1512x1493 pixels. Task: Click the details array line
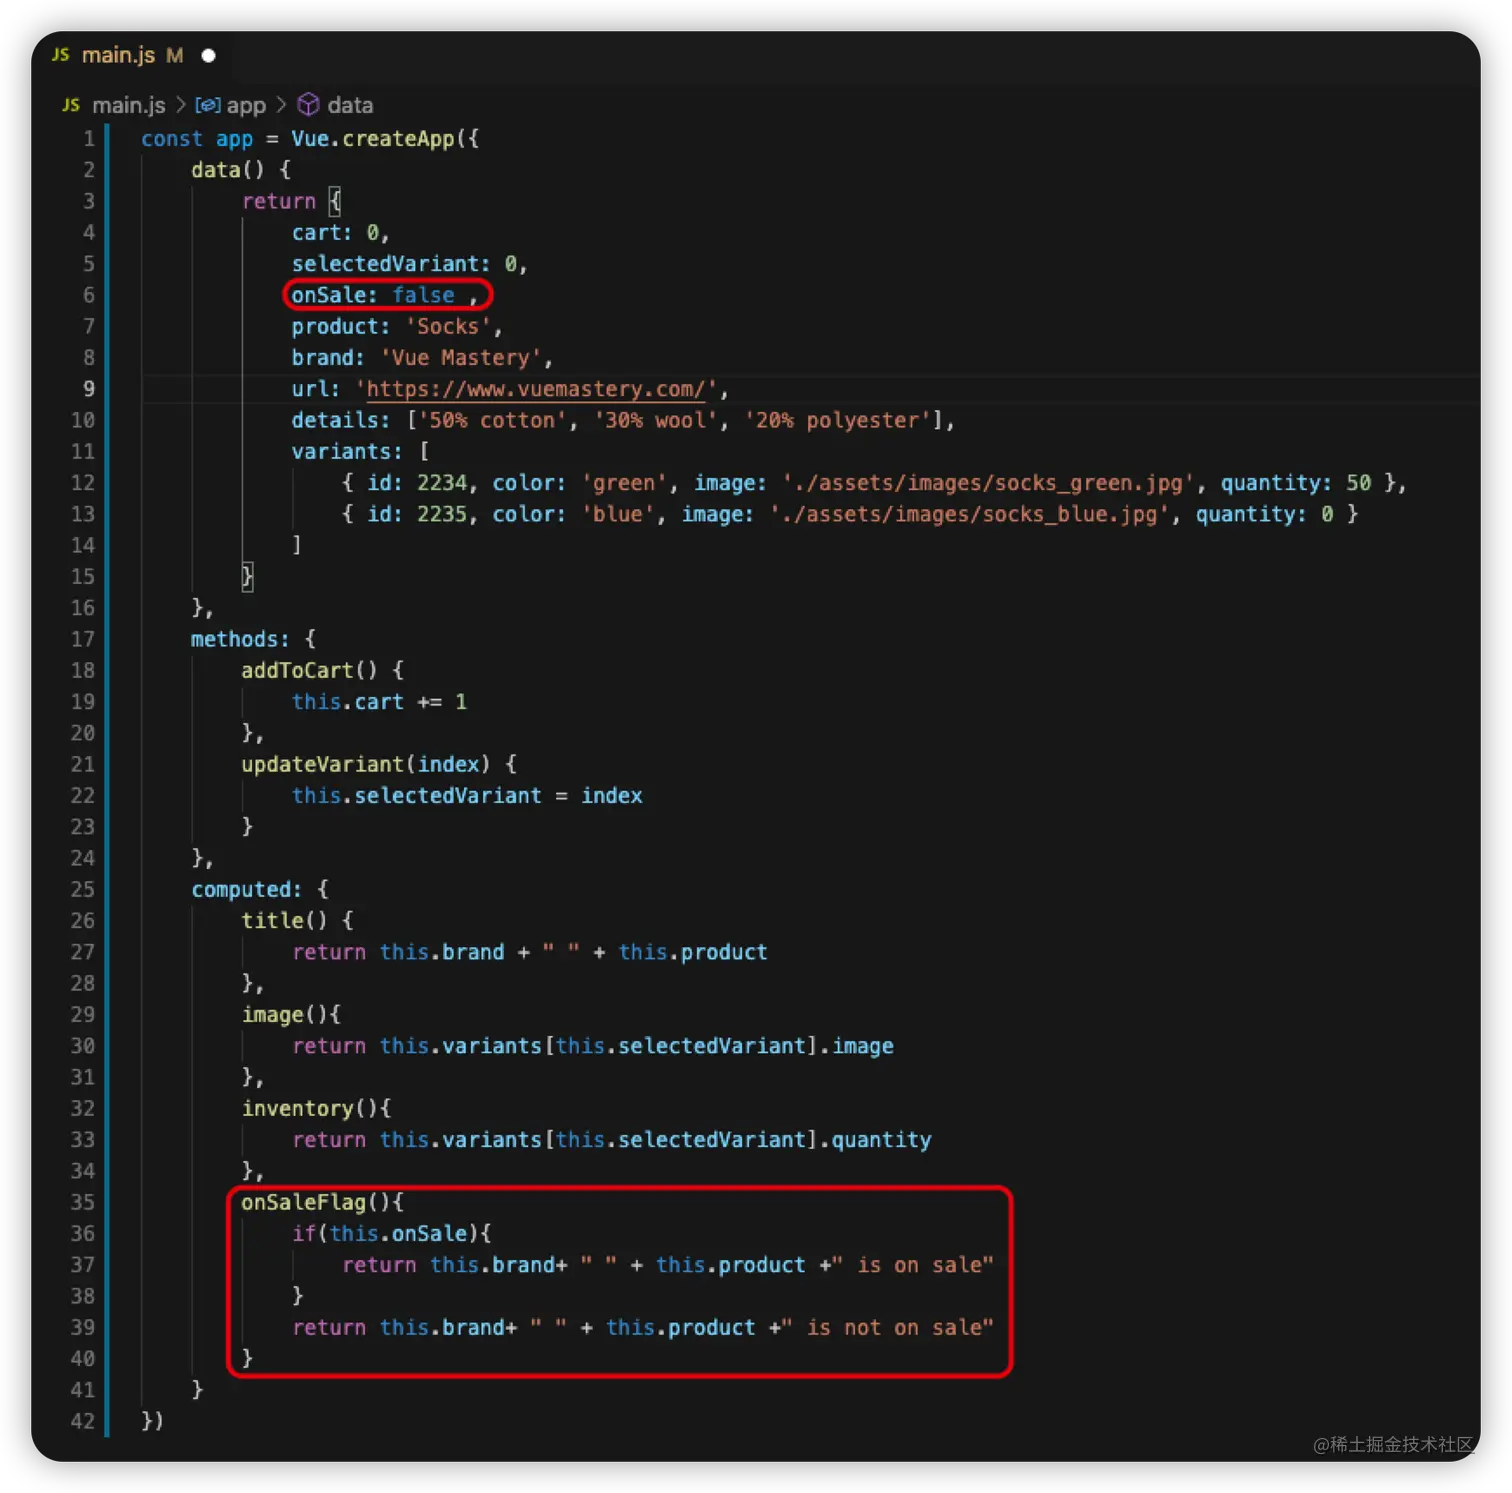click(x=623, y=420)
